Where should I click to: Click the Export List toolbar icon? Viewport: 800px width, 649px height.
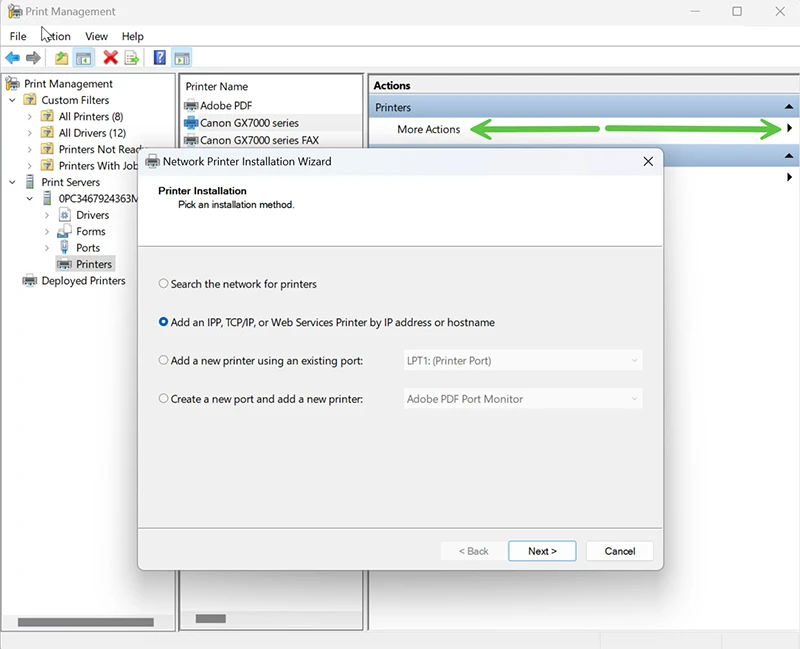coord(131,57)
